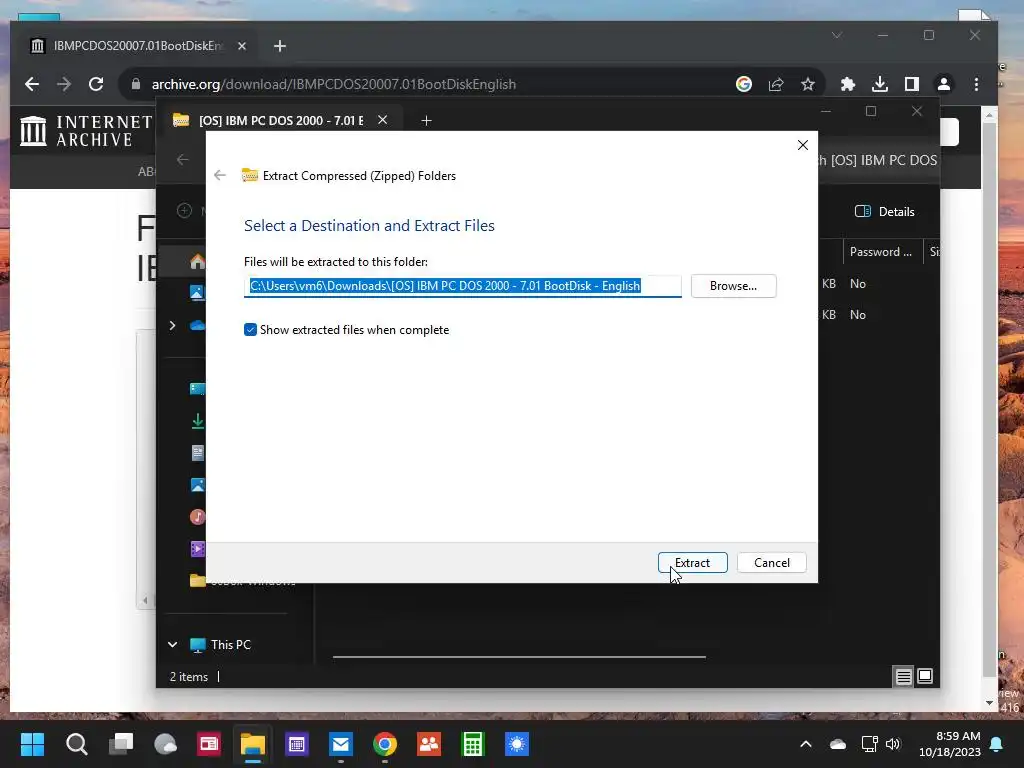Open Chrome three-dot menu
This screenshot has height=768, width=1024.
(976, 84)
